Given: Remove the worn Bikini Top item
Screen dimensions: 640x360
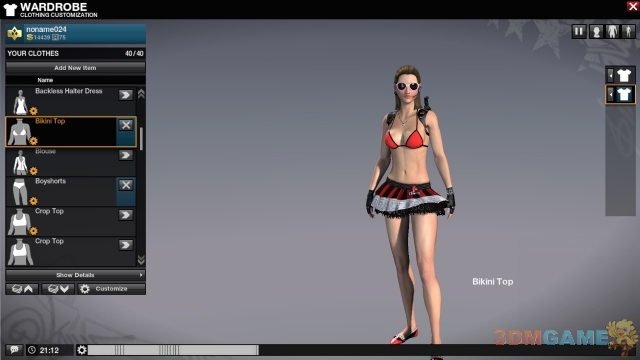Looking at the screenshot, I should pos(126,125).
